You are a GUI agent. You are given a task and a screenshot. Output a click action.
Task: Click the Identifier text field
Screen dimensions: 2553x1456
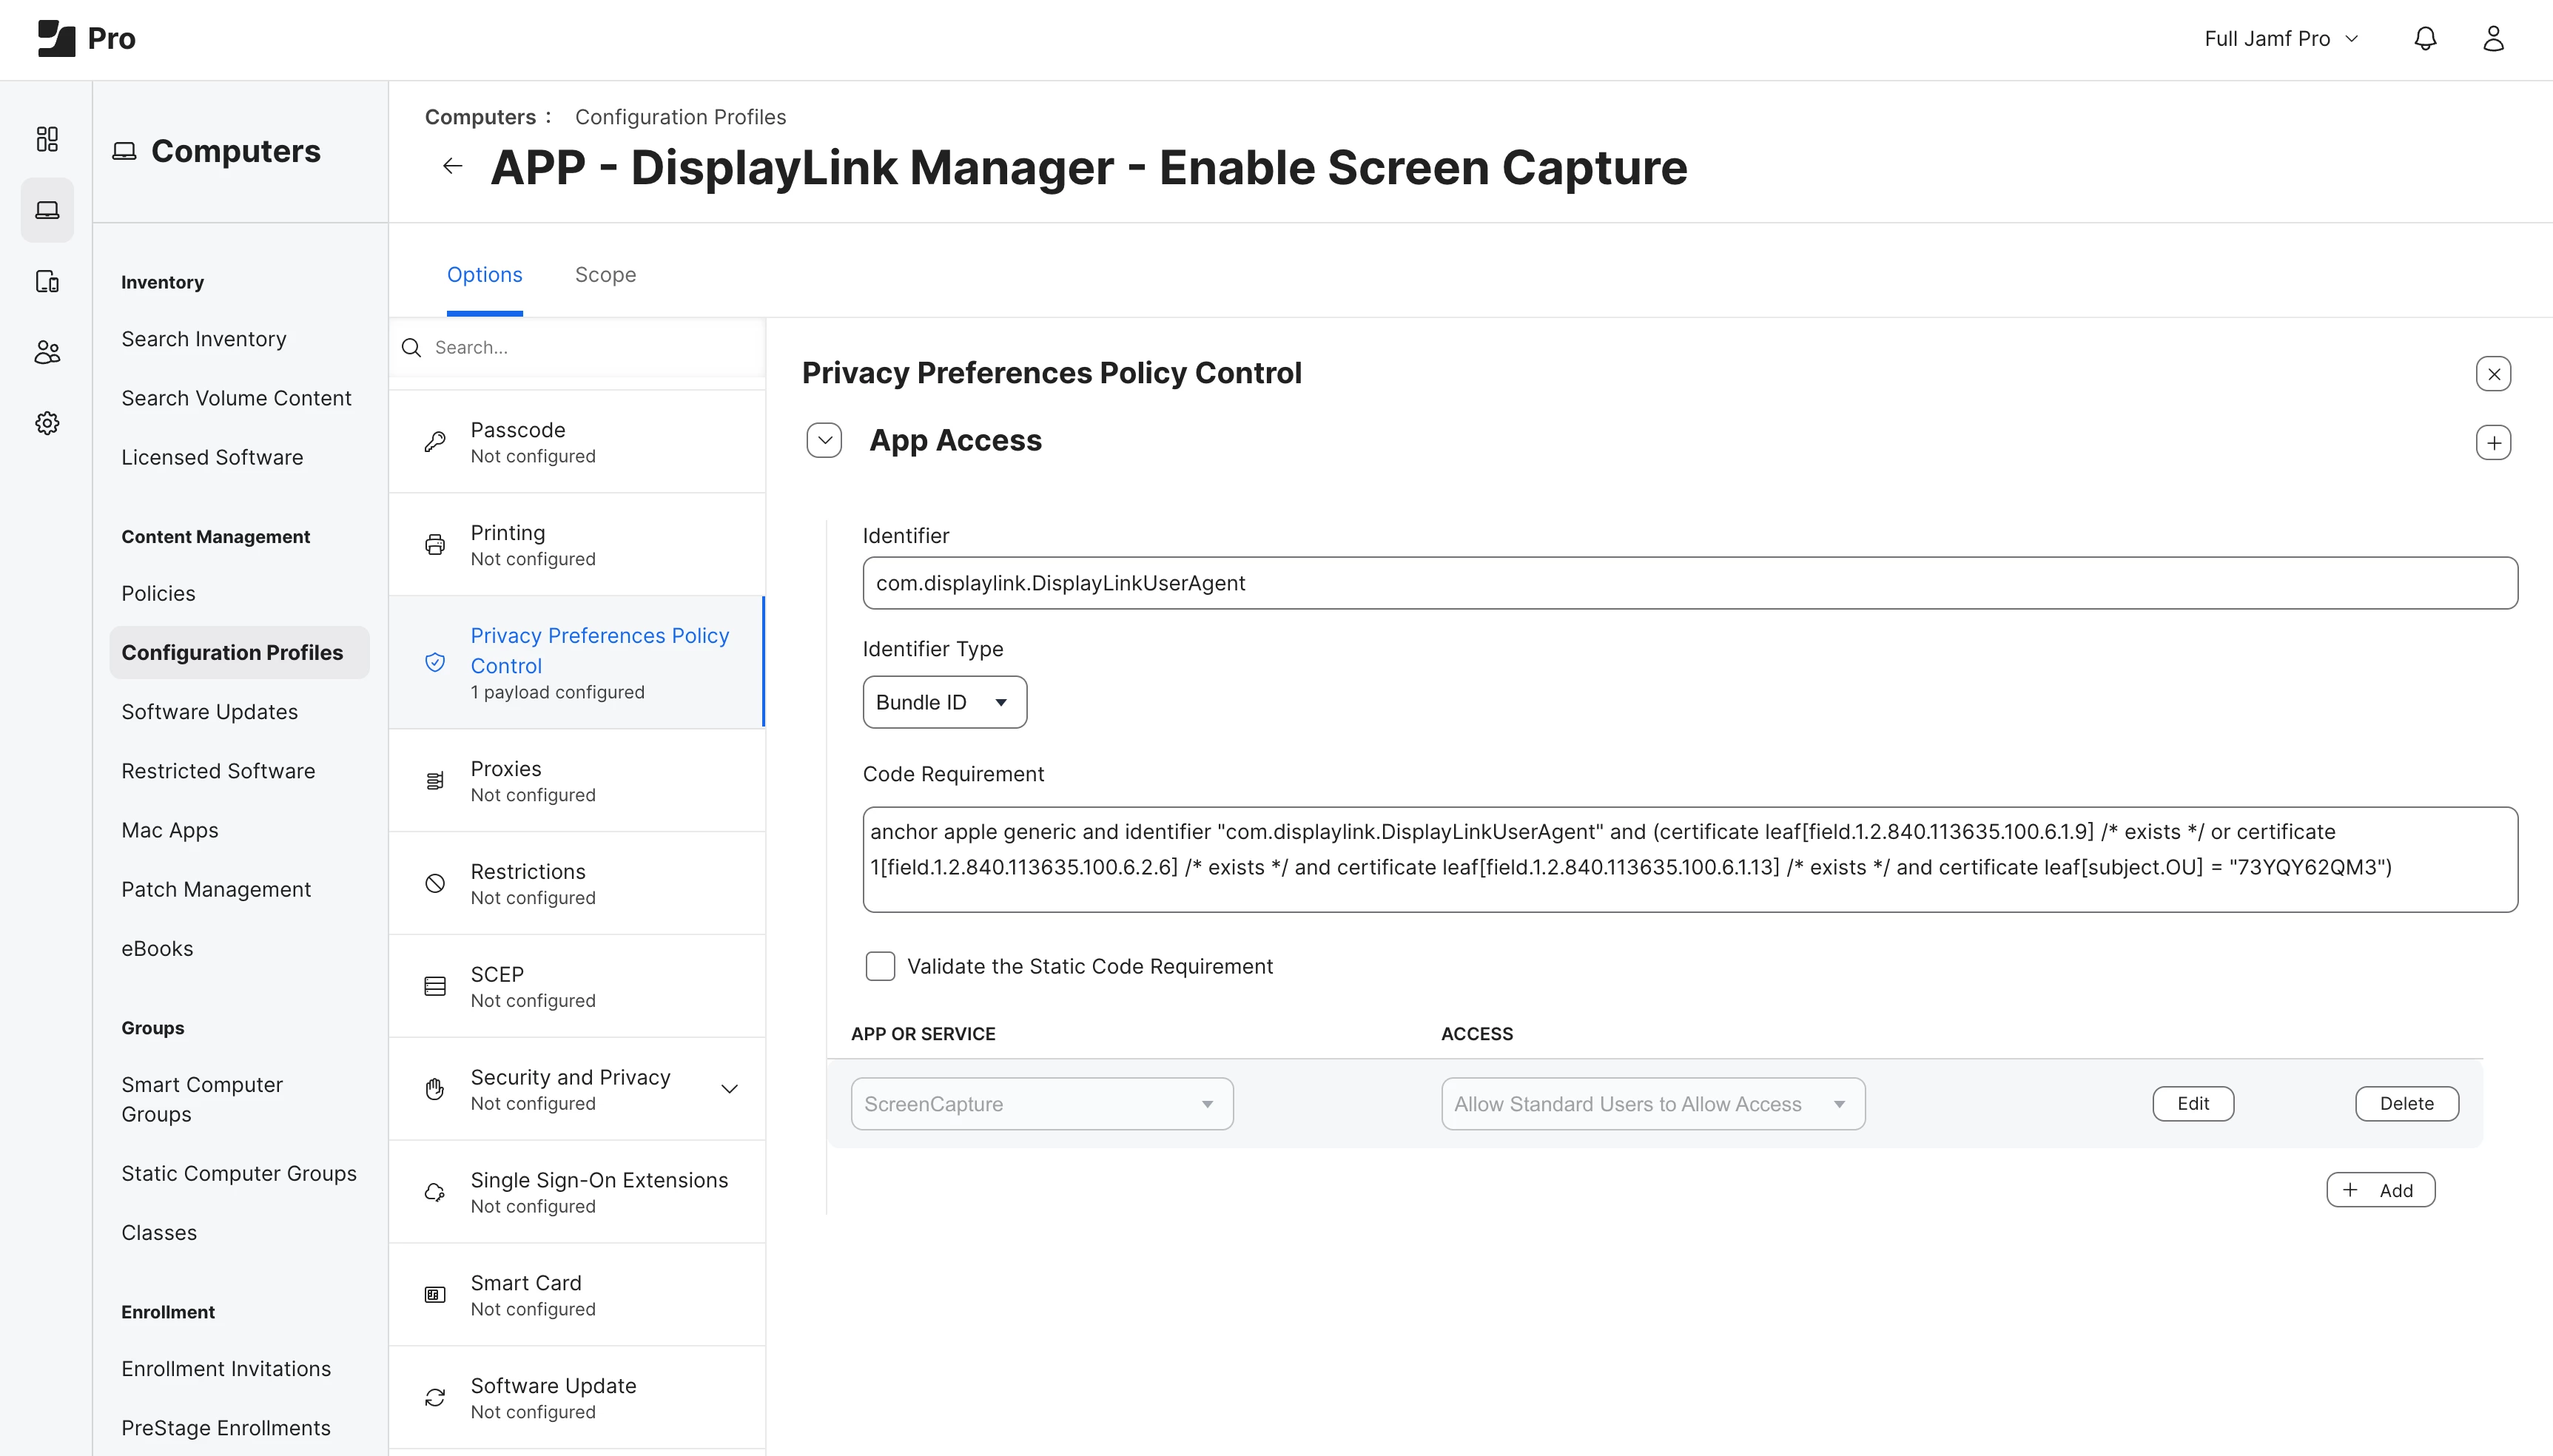click(1690, 583)
